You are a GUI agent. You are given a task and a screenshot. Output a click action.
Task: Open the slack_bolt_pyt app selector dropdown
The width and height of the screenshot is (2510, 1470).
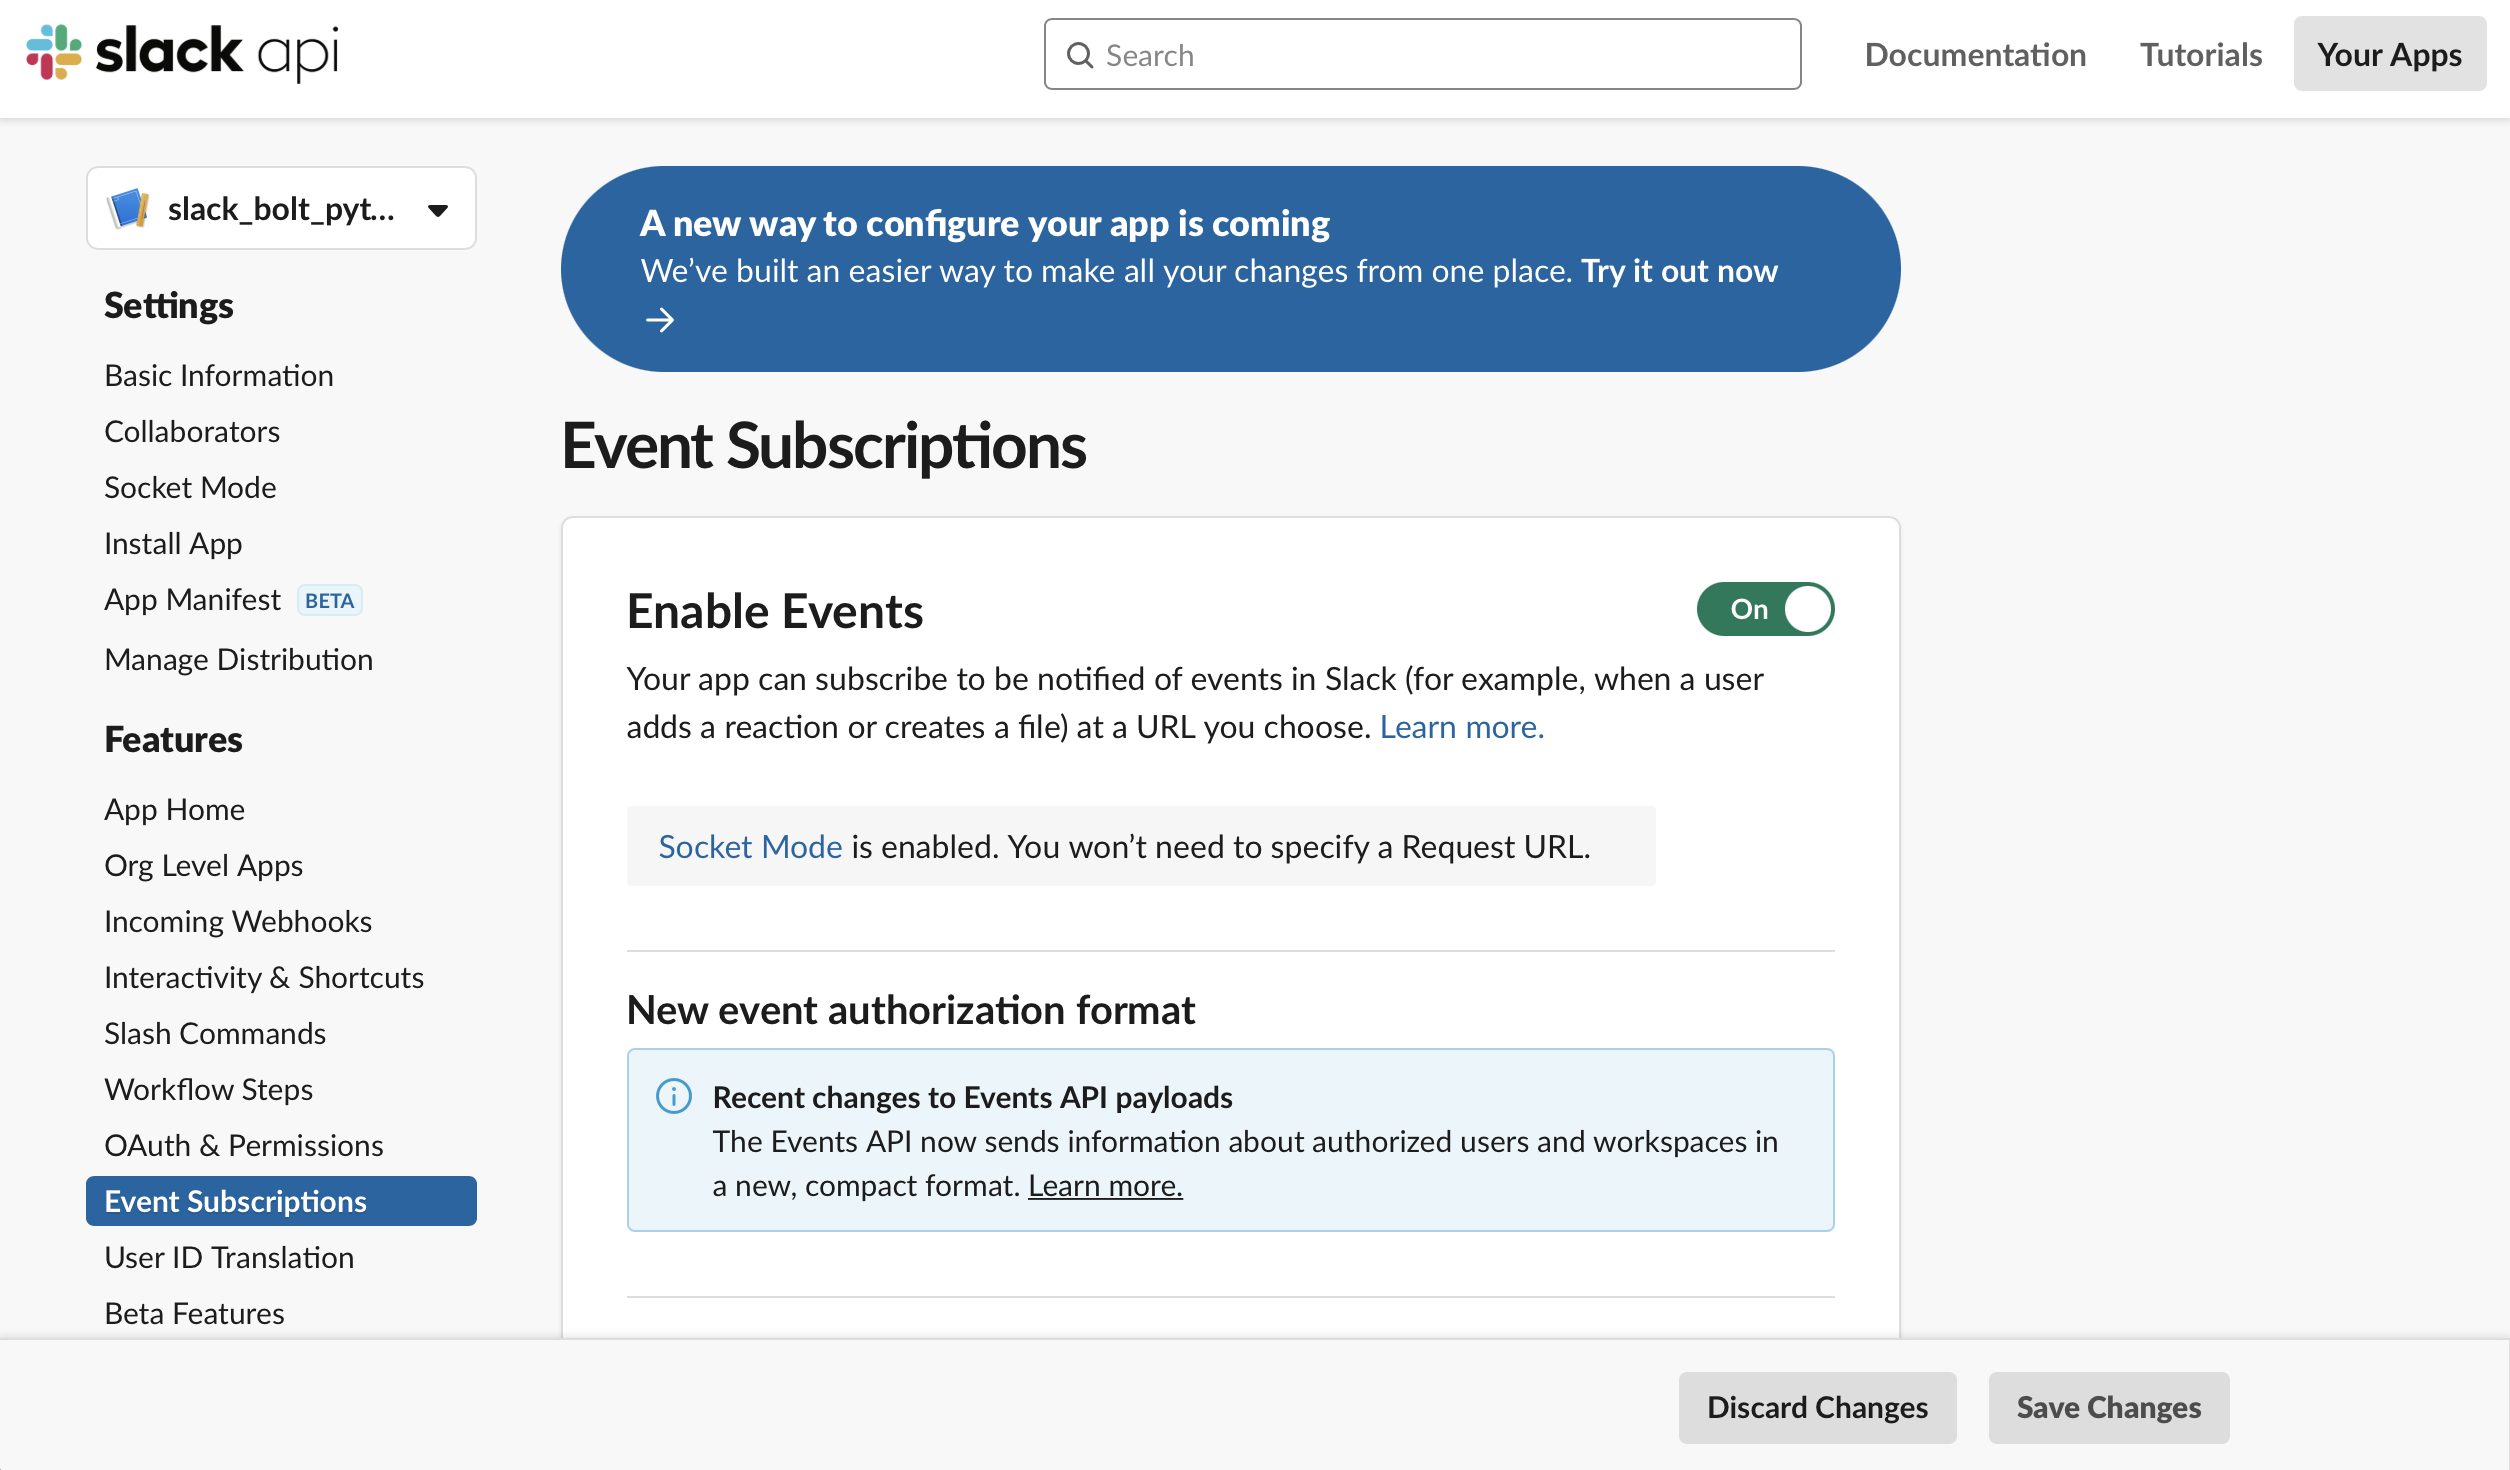pos(281,208)
